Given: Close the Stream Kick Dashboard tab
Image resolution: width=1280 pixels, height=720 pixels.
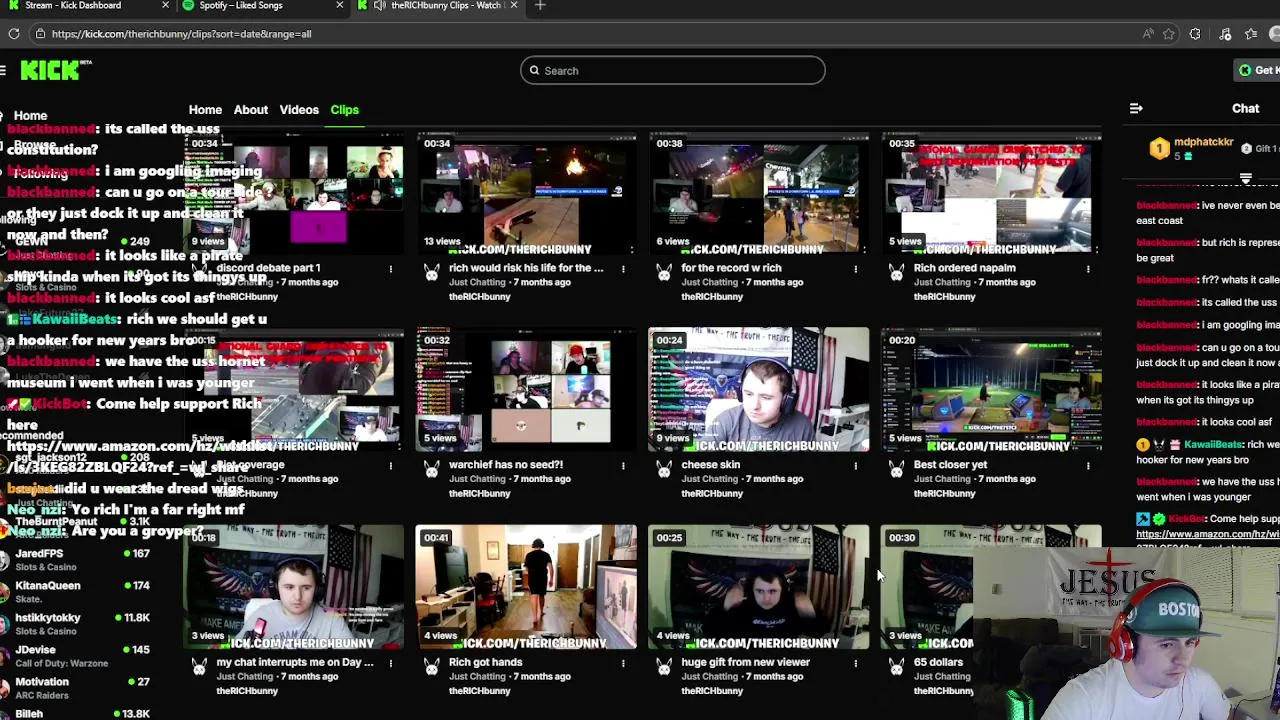Looking at the screenshot, I should pos(165,6).
